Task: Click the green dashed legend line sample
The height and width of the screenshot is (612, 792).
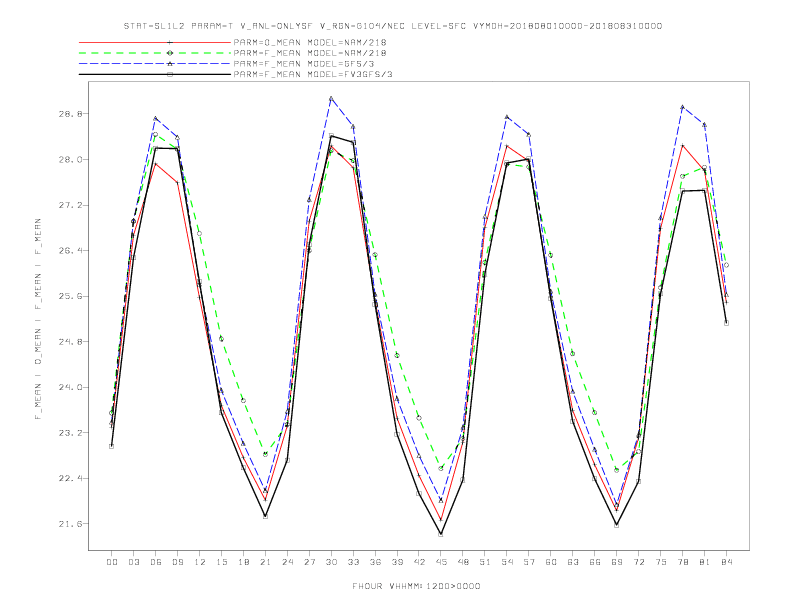Action: pos(155,53)
